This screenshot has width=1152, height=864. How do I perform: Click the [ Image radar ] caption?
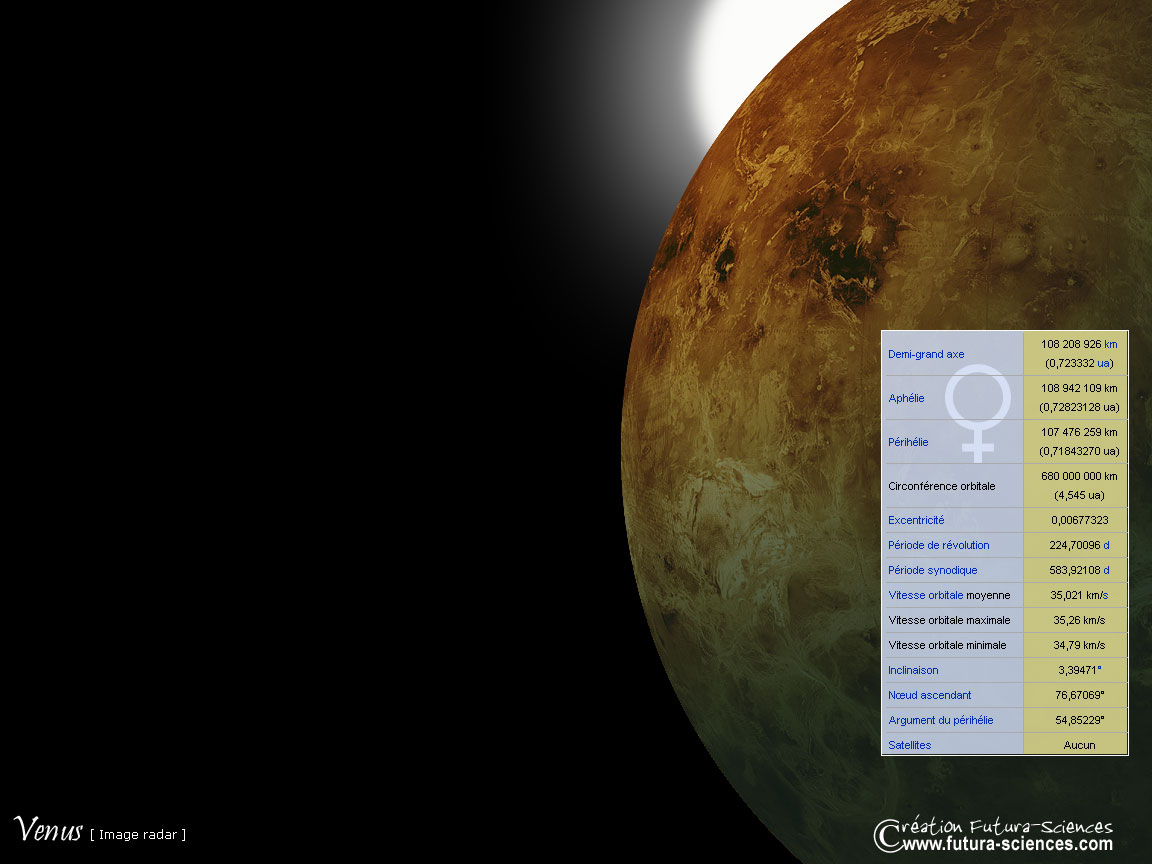[138, 834]
